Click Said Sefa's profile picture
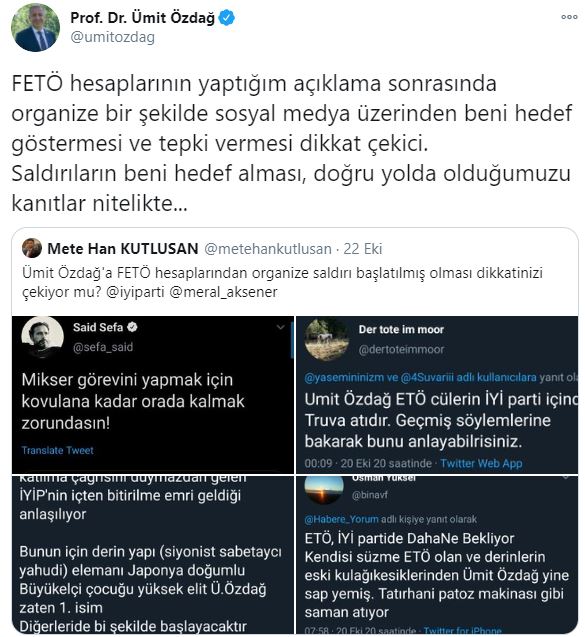585x637 pixels. click(42, 338)
